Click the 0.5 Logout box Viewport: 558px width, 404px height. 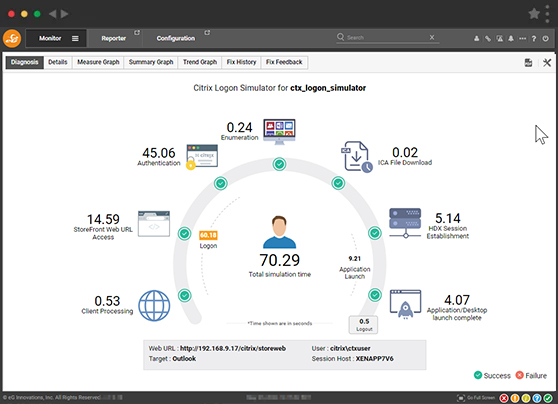coord(363,325)
